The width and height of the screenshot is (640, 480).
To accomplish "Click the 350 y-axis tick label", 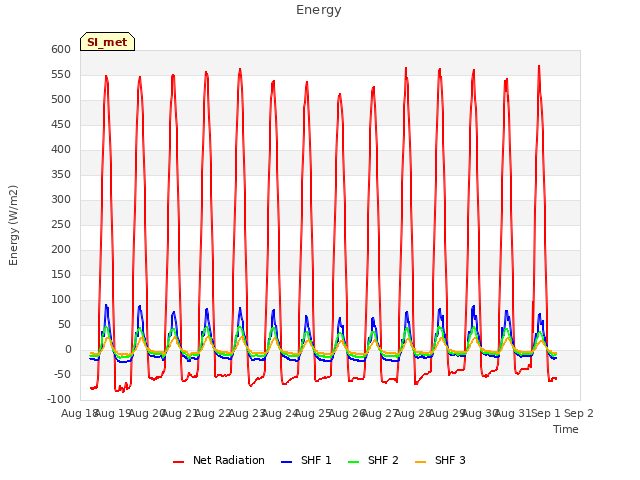I will click(61, 174).
